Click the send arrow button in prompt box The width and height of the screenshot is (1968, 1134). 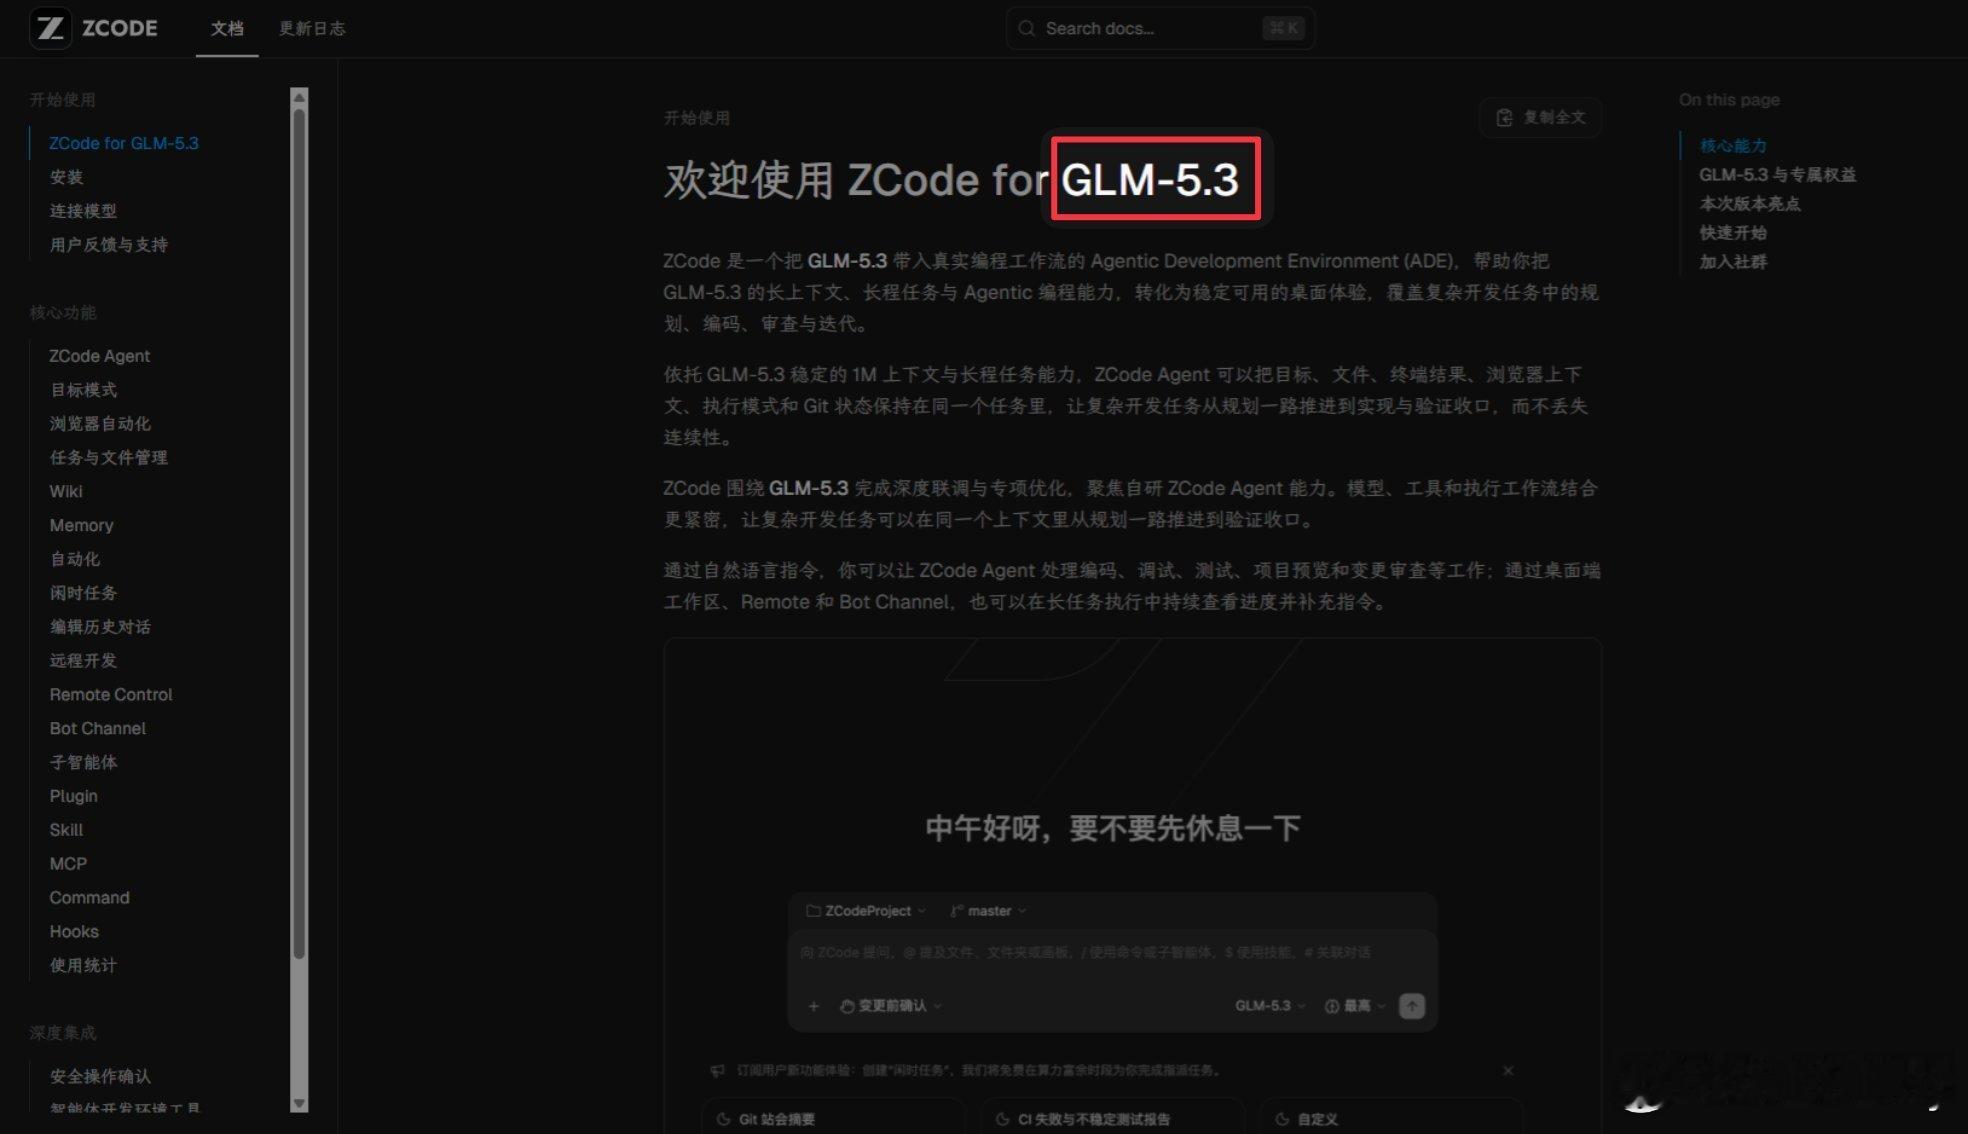(x=1411, y=1006)
